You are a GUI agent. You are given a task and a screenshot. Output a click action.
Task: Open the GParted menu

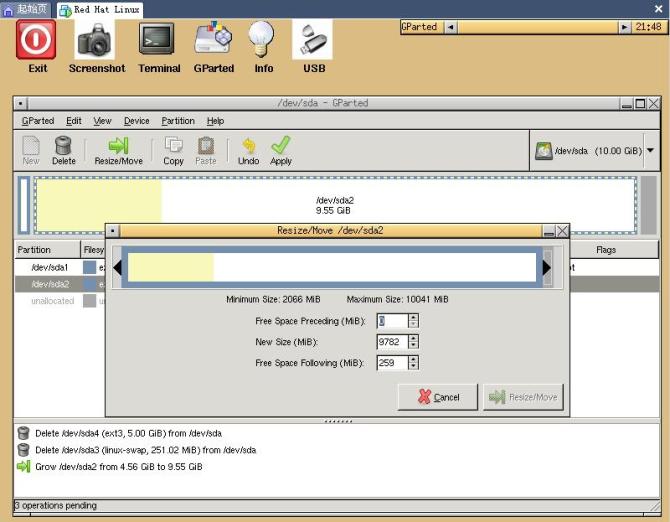[x=38, y=121]
